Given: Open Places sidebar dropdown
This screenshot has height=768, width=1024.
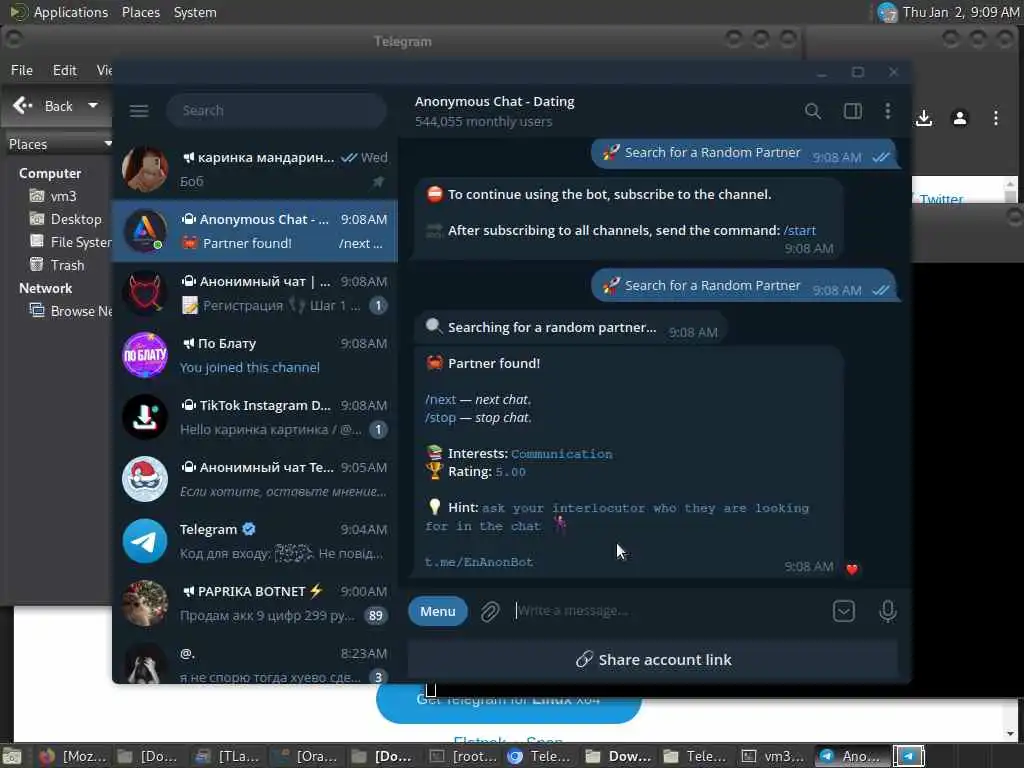Looking at the screenshot, I should tap(59, 144).
